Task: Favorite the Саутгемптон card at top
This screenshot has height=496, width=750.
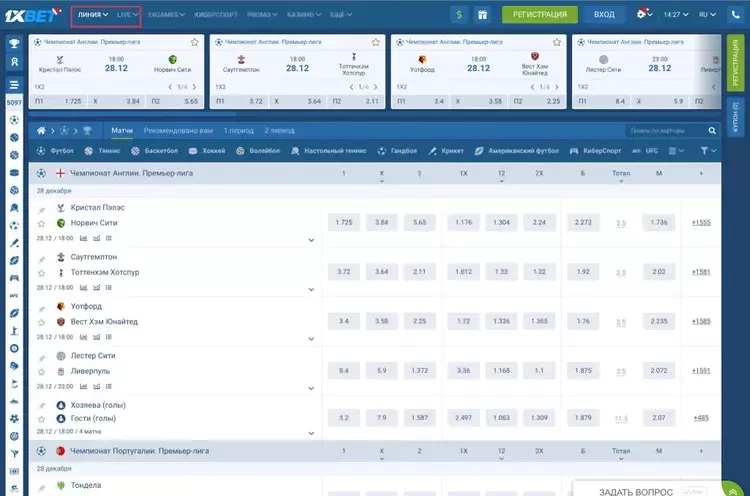Action: [376, 42]
